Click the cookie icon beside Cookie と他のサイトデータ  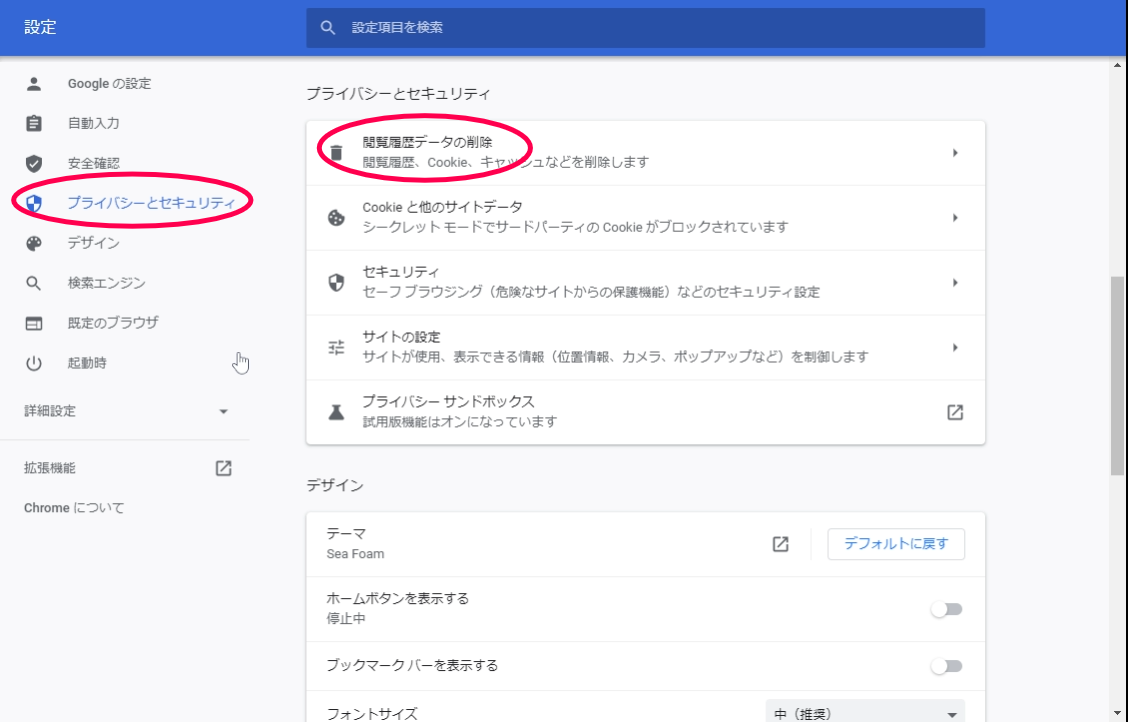337,217
